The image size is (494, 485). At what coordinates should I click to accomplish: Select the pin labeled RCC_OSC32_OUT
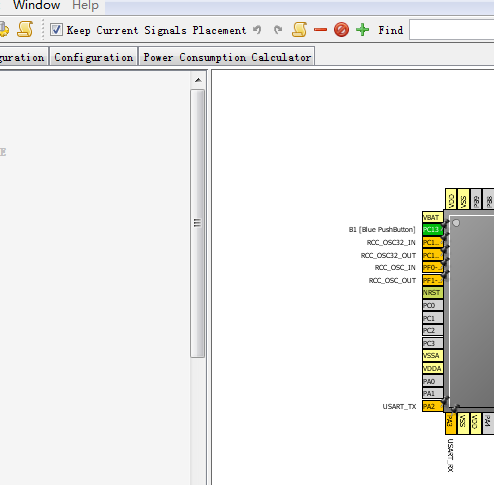(432, 255)
